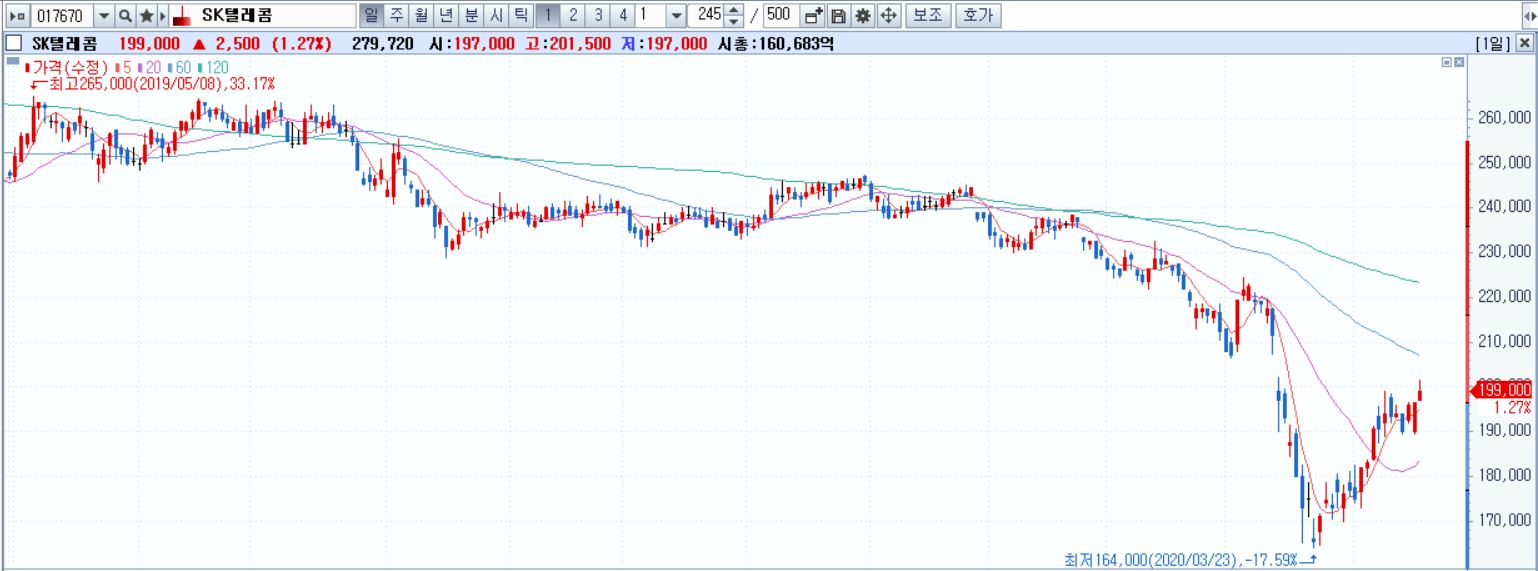Viewport: 1538px width, 571px height.
Task: Close the price panel with small x icon
Action: tap(1459, 62)
